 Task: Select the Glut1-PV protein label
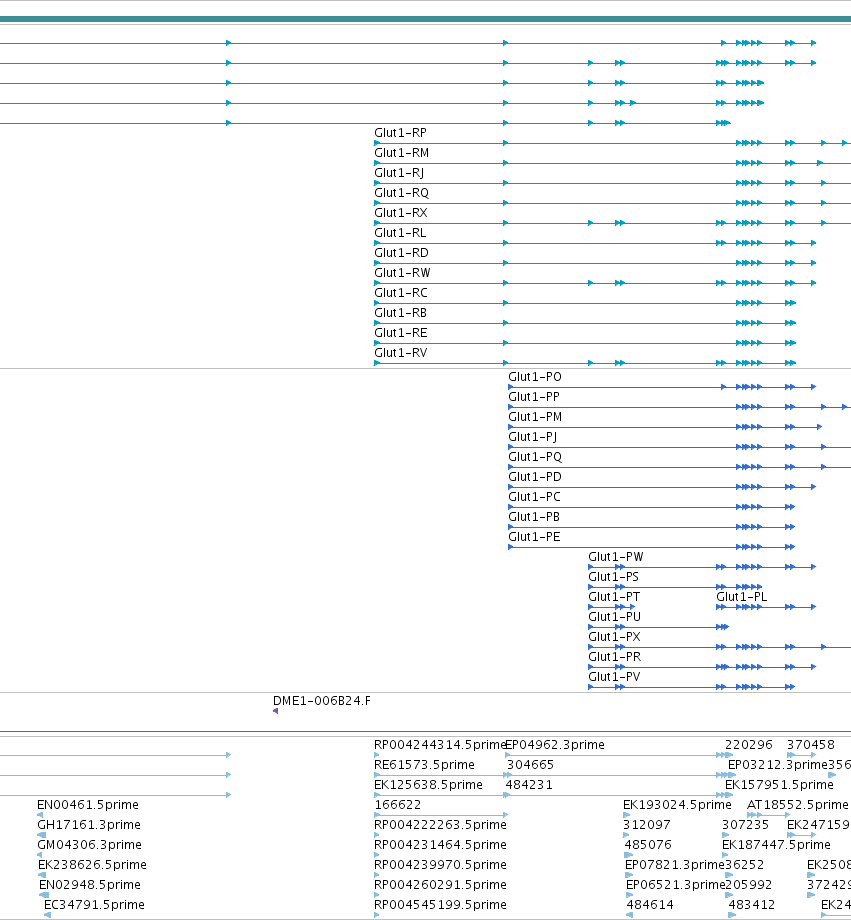tap(614, 676)
